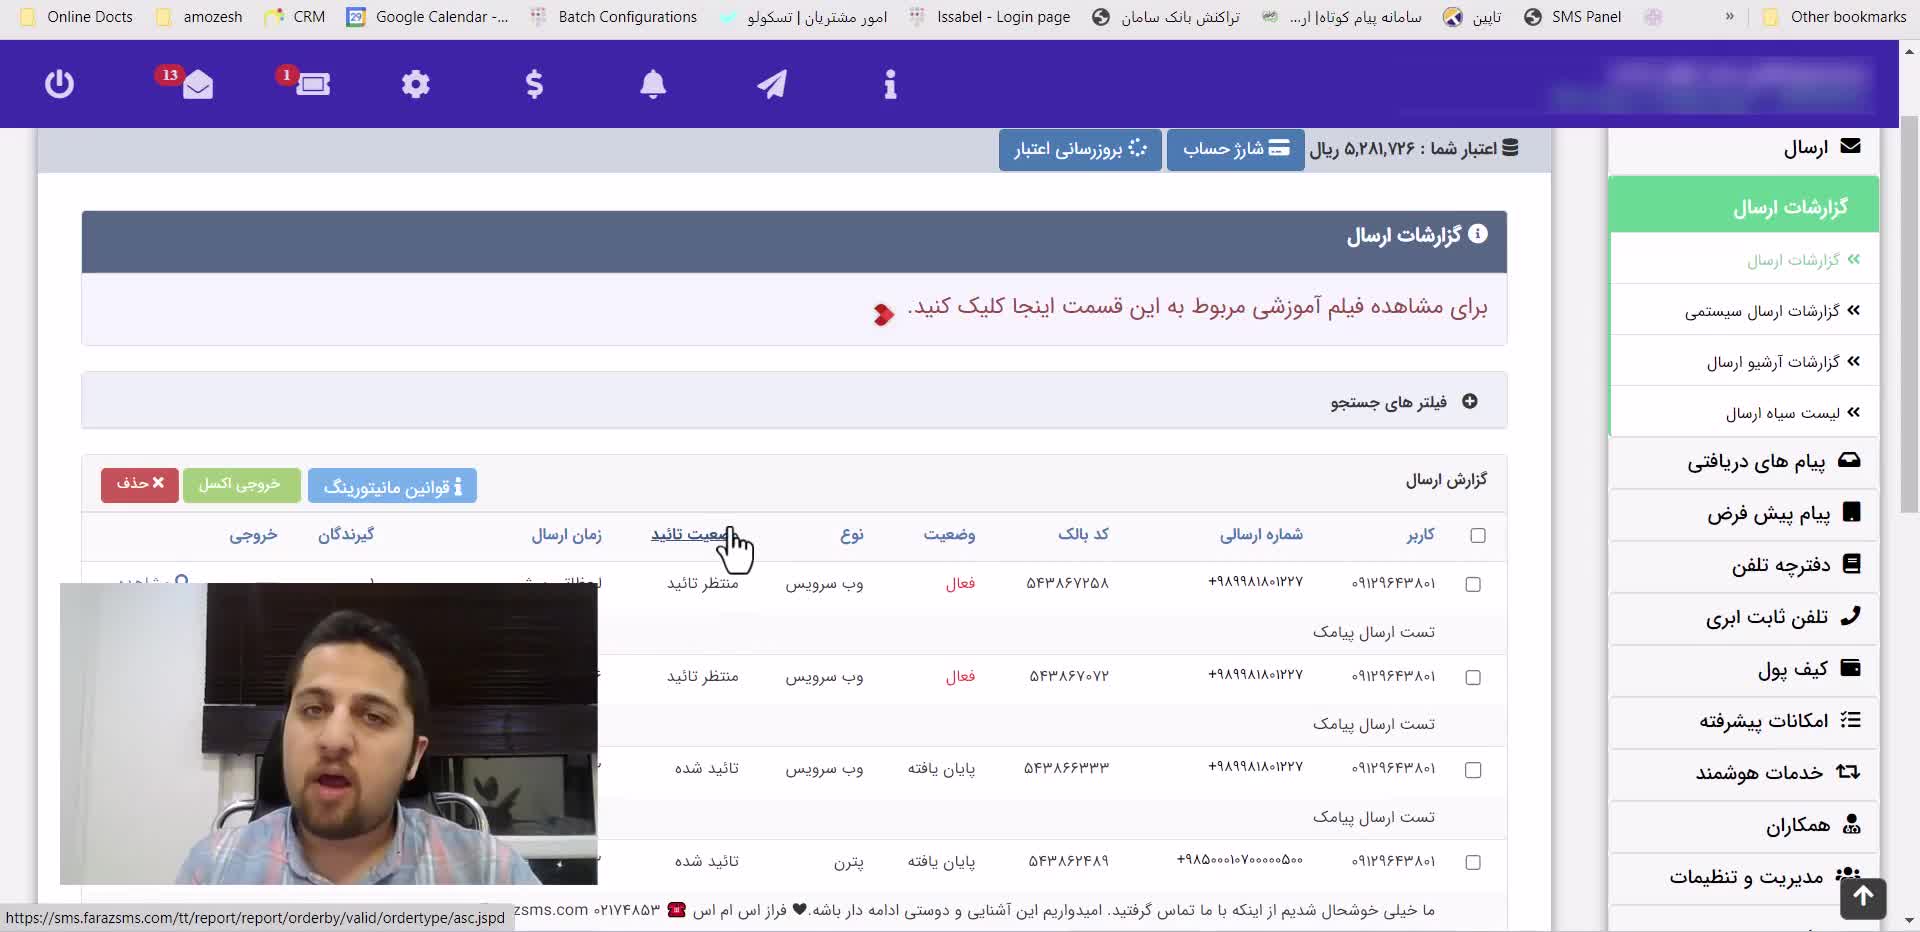Open the tickets icon with 1 badge
Viewport: 1920px width, 932px height.
(312, 85)
